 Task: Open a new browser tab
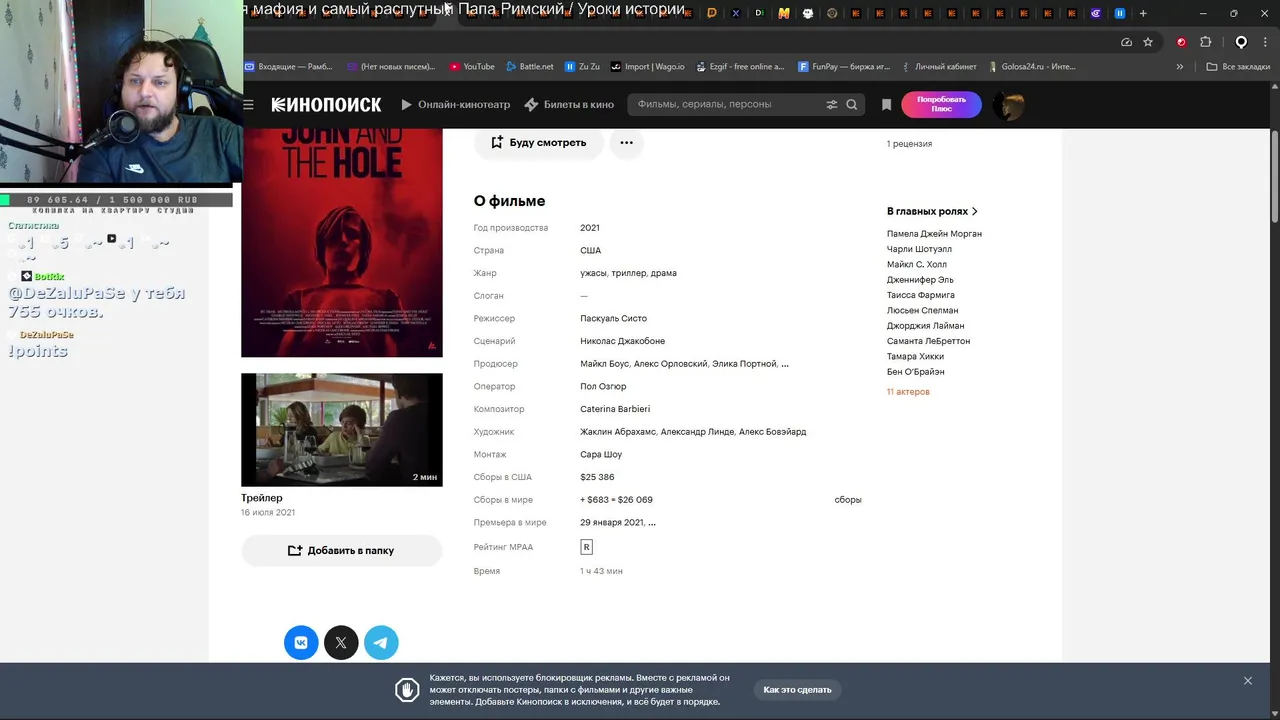pos(1143,13)
